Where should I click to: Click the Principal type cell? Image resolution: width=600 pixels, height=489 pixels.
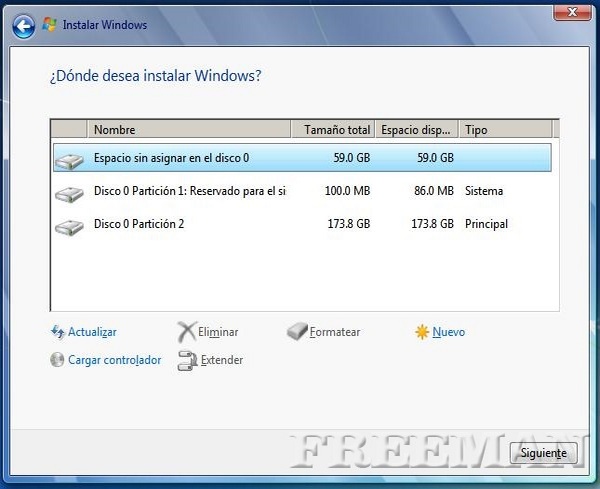486,224
